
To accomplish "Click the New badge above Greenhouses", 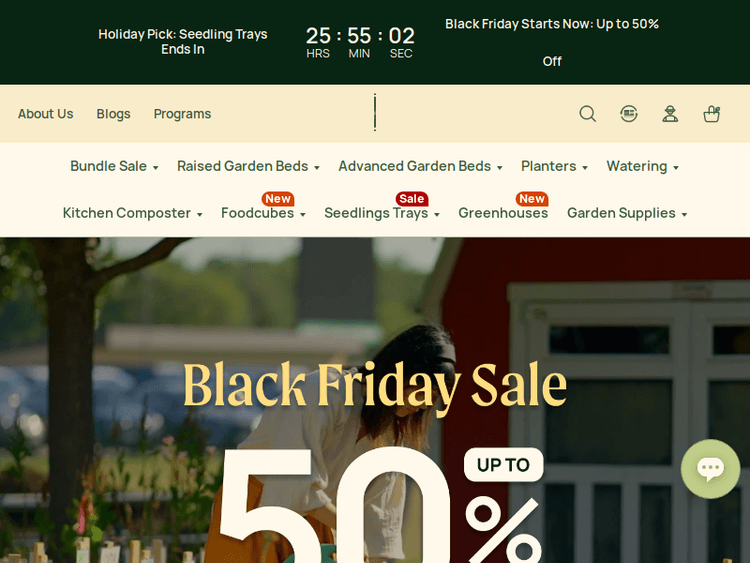I will [532, 199].
